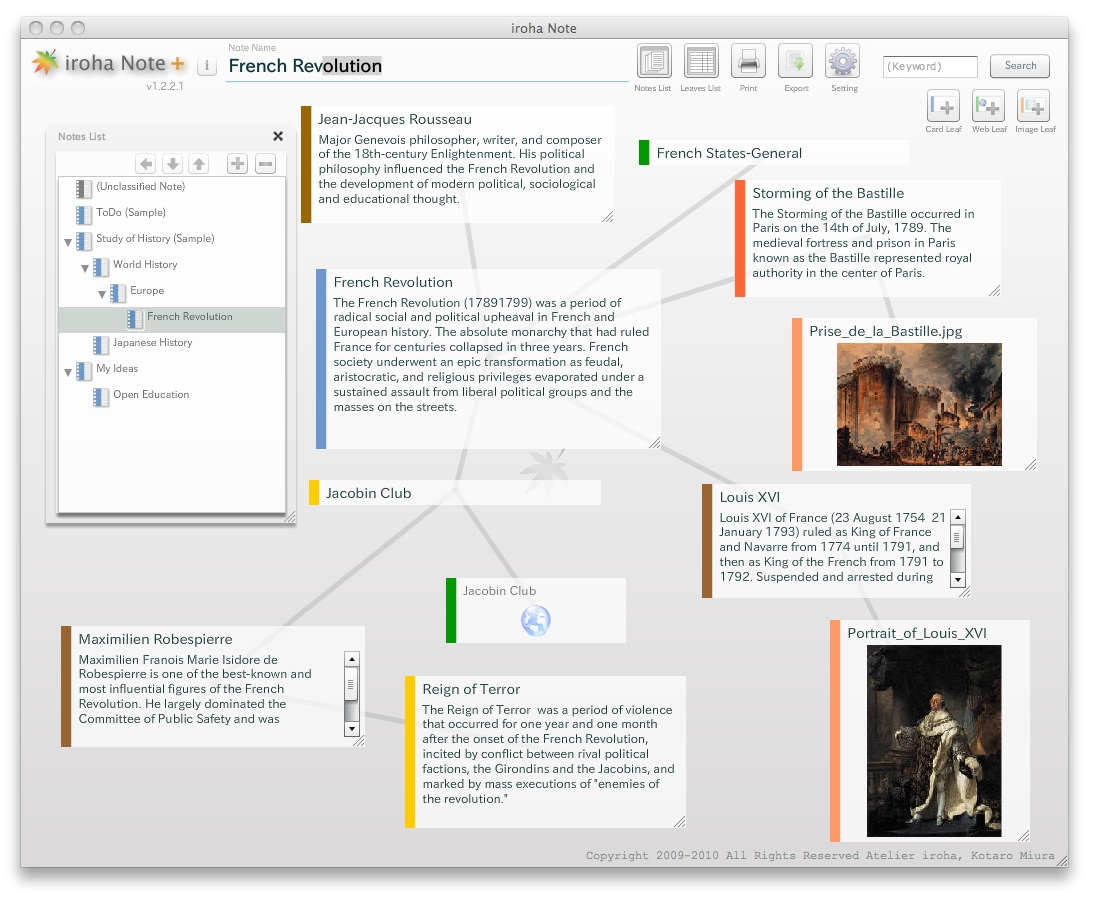The width and height of the screenshot is (1099, 901).
Task: Click the left arrow in Notes List panel
Action: coord(146,164)
